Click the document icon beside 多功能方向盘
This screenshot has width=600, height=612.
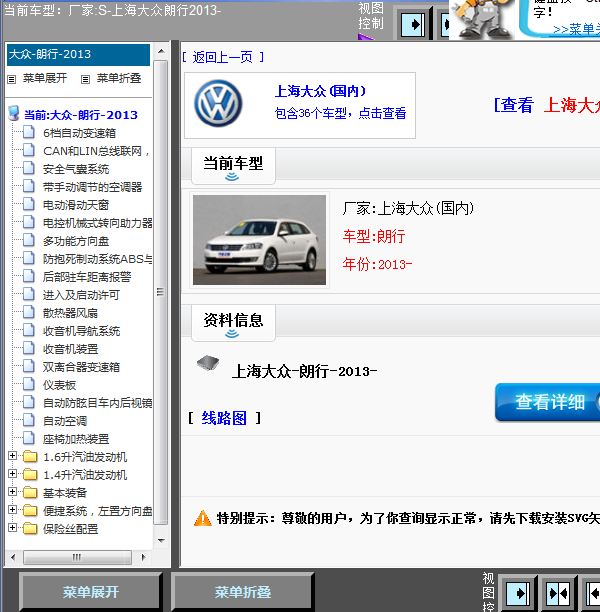click(x=28, y=240)
